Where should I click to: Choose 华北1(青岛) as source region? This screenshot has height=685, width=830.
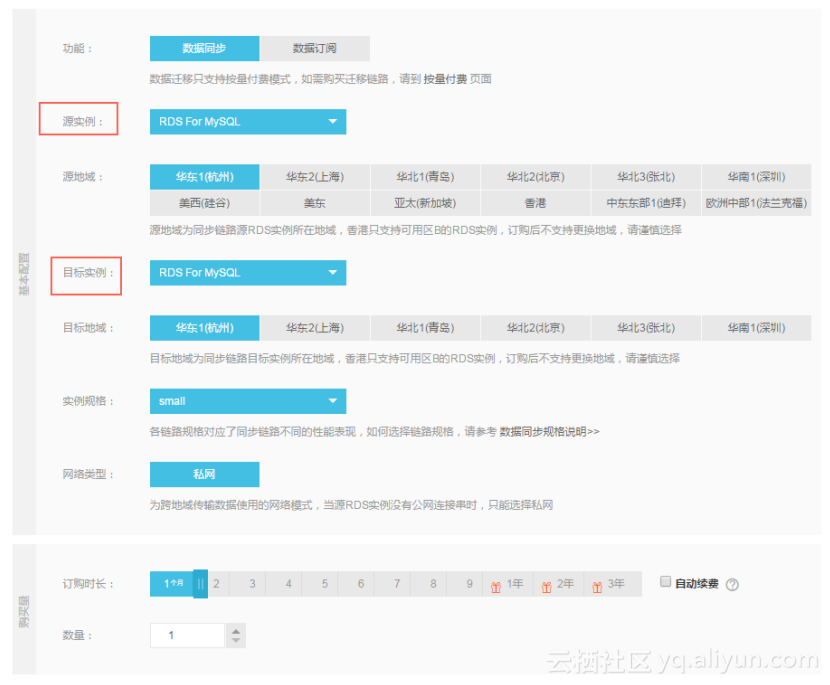pyautogui.click(x=425, y=176)
